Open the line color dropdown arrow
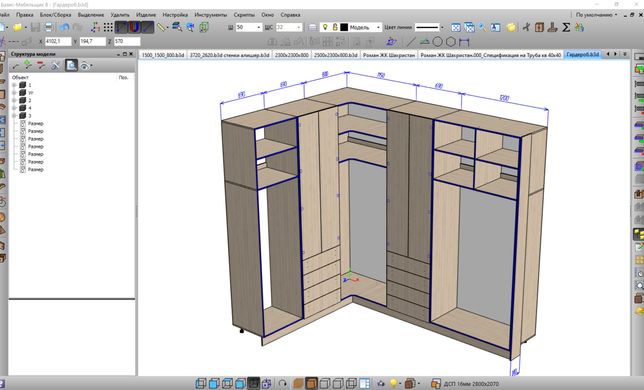Viewport: 644px width, 390px height. (442, 28)
